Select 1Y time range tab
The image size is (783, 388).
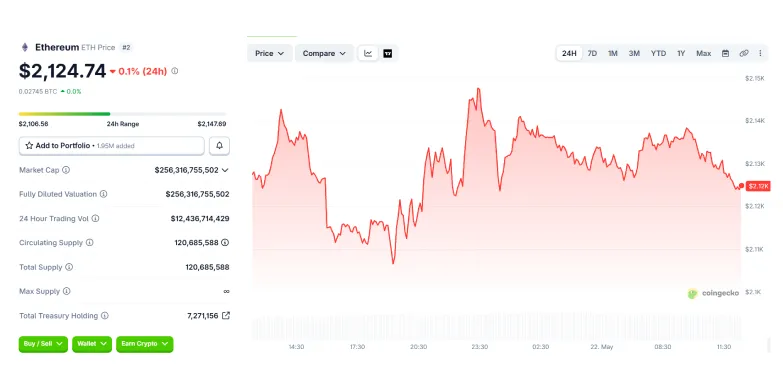(681, 53)
